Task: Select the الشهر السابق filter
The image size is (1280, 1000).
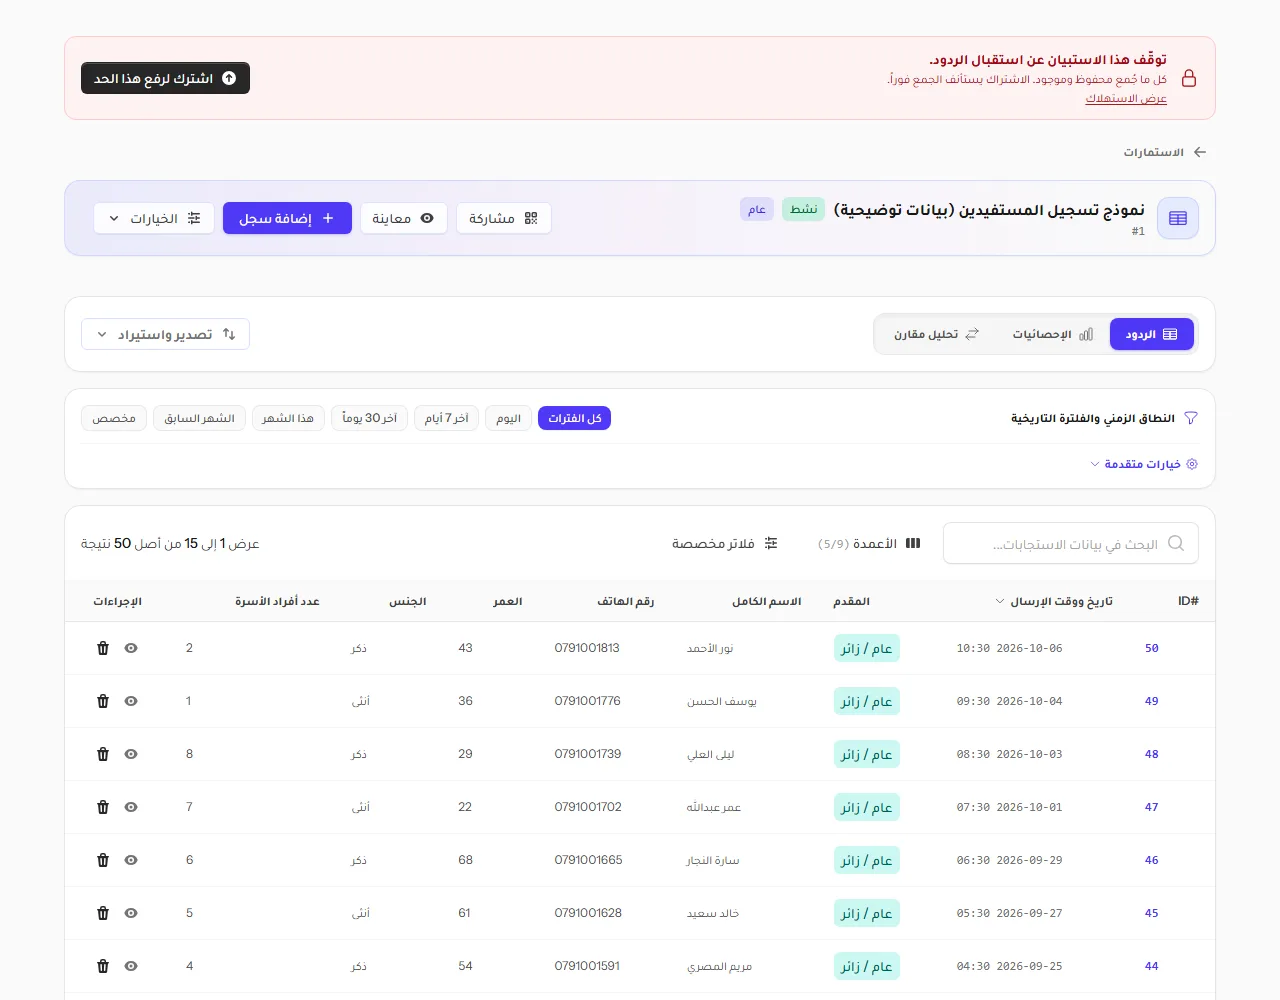Action: (x=199, y=418)
